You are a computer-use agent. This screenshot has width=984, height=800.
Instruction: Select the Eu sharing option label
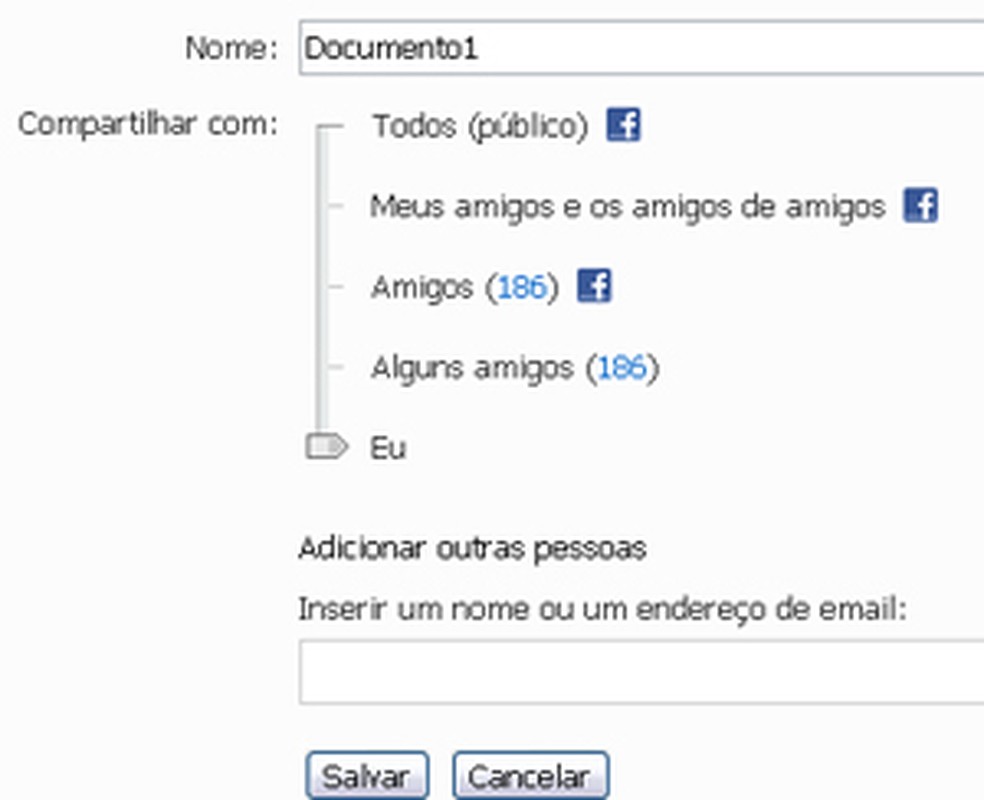point(388,448)
